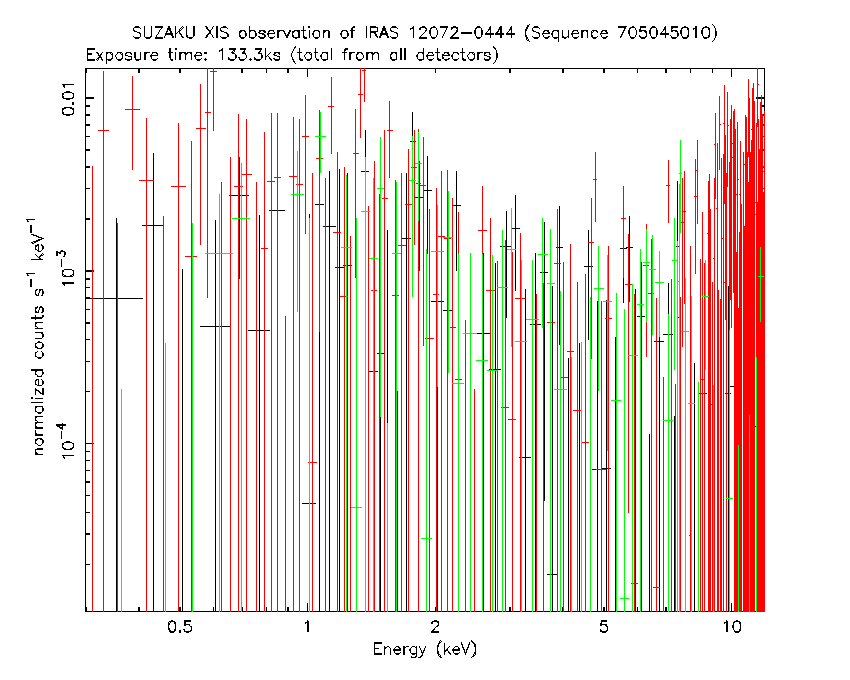Click the 0.01 y-axis tick label

pos(70,98)
